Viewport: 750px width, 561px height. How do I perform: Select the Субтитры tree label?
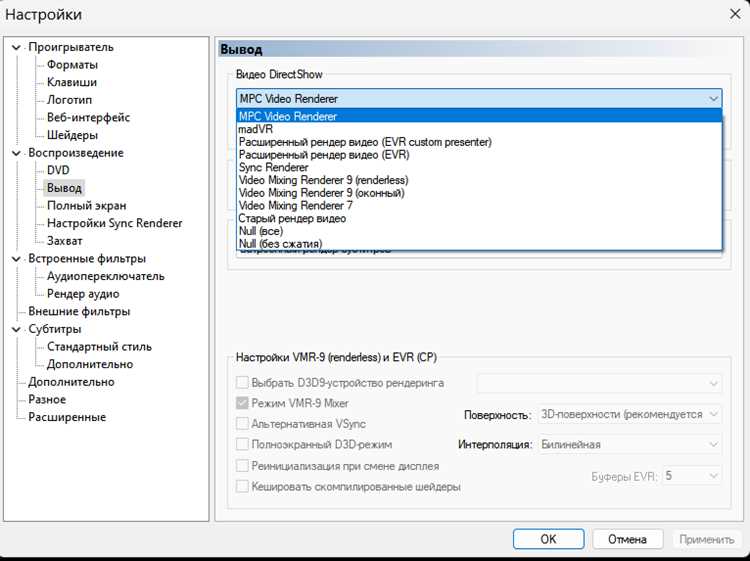pos(55,330)
